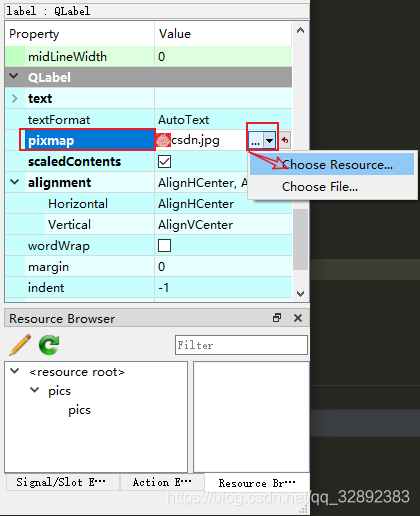Click the Vertical AlignVCenter value
Image resolution: width=420 pixels, height=516 pixels.
pos(195,225)
